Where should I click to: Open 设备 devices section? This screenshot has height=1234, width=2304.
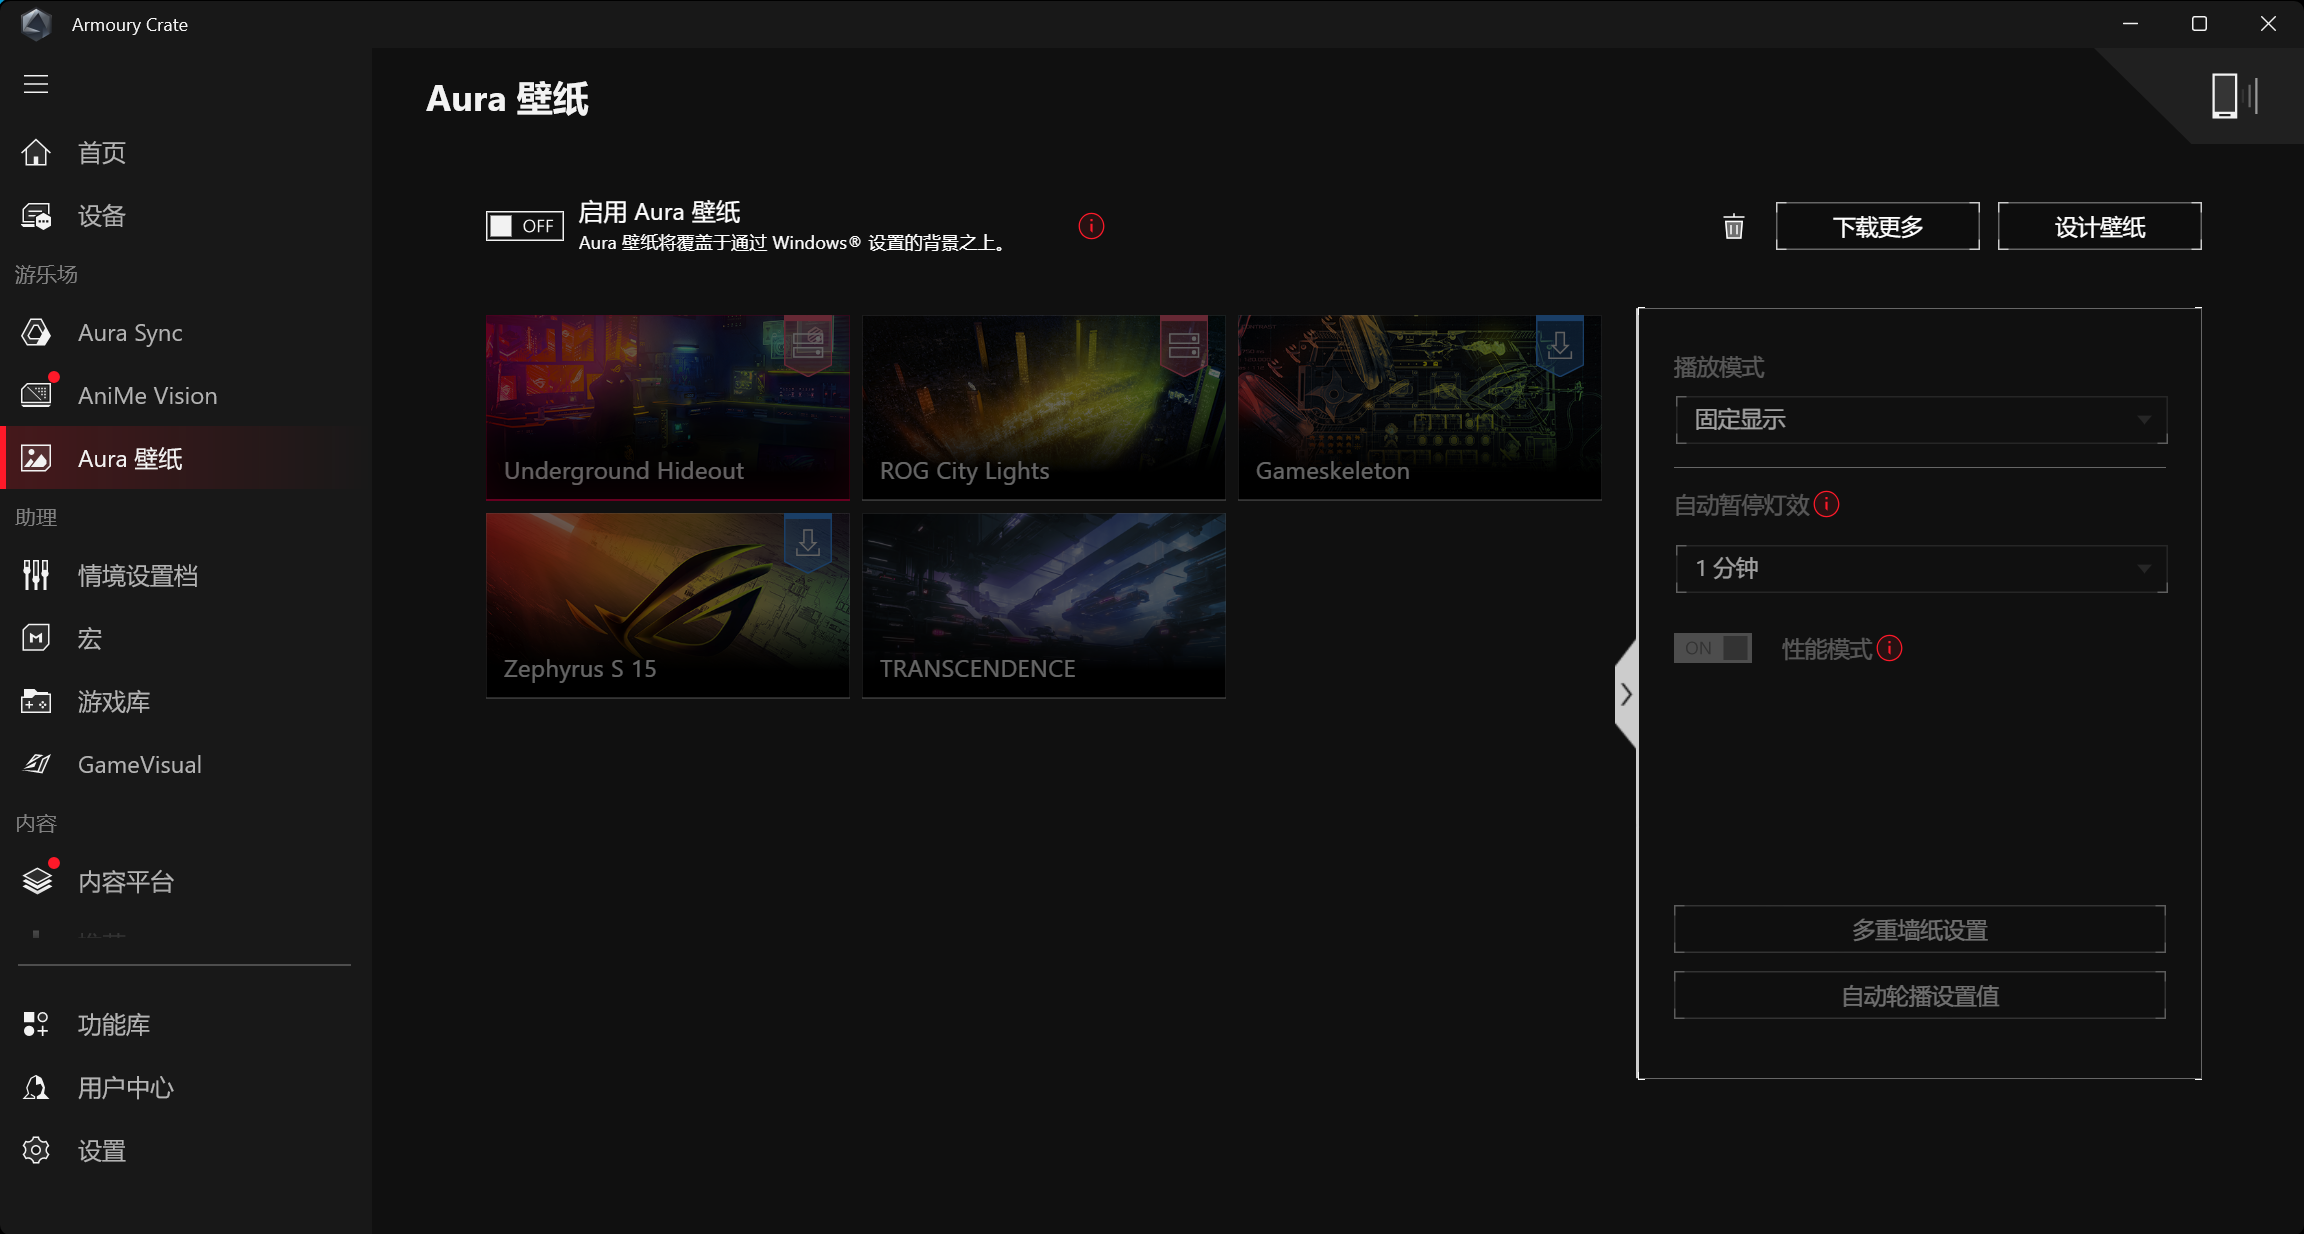[185, 216]
